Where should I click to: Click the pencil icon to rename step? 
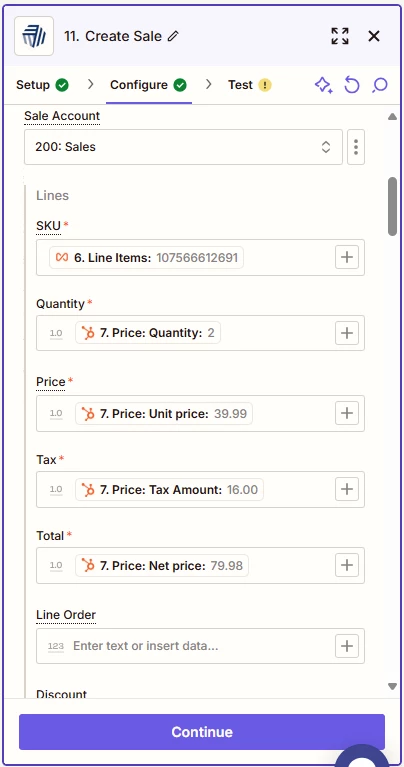click(173, 36)
